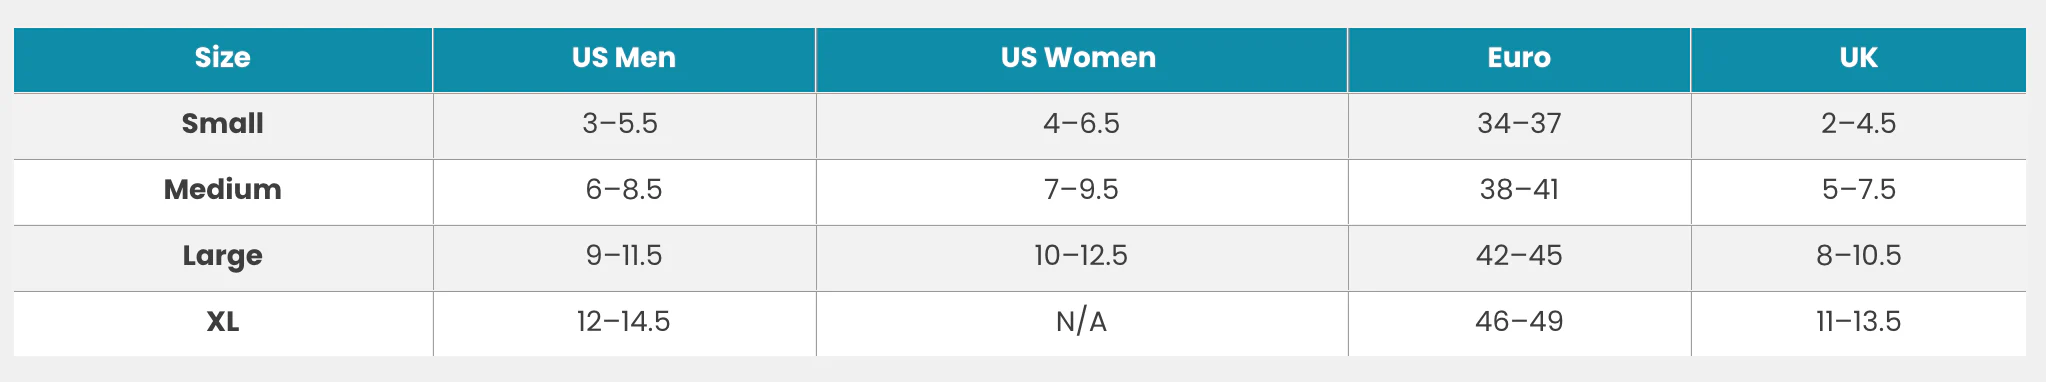Click the 12–14.5 US Men cell

[624, 322]
